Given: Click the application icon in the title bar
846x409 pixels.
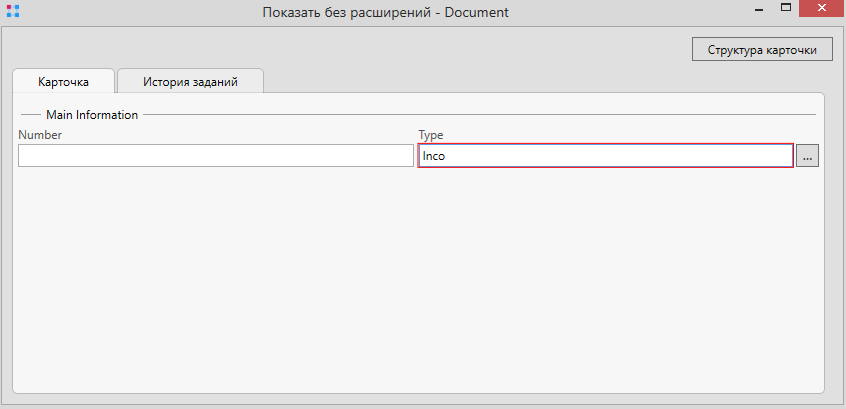Looking at the screenshot, I should (x=13, y=12).
